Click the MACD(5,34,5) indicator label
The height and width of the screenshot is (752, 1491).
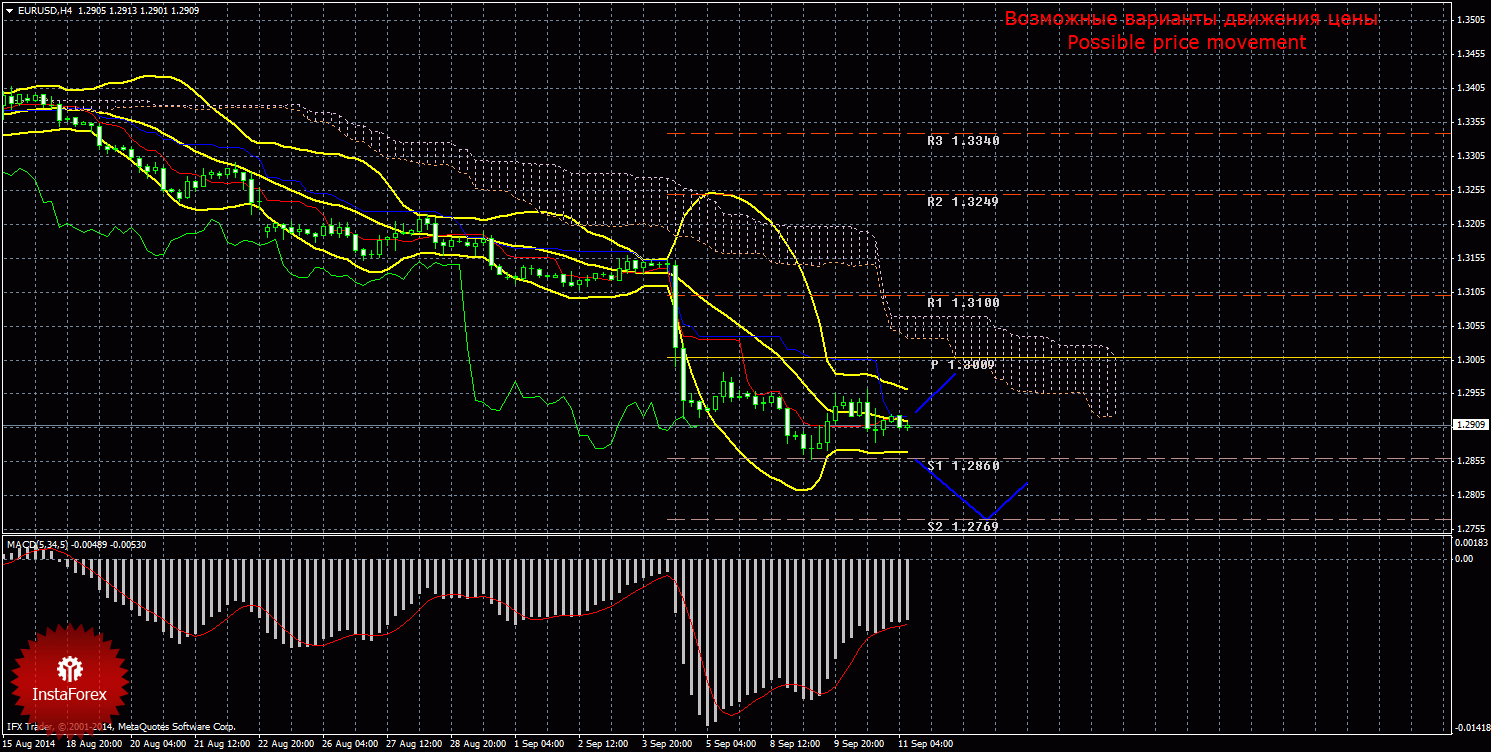click(37, 544)
